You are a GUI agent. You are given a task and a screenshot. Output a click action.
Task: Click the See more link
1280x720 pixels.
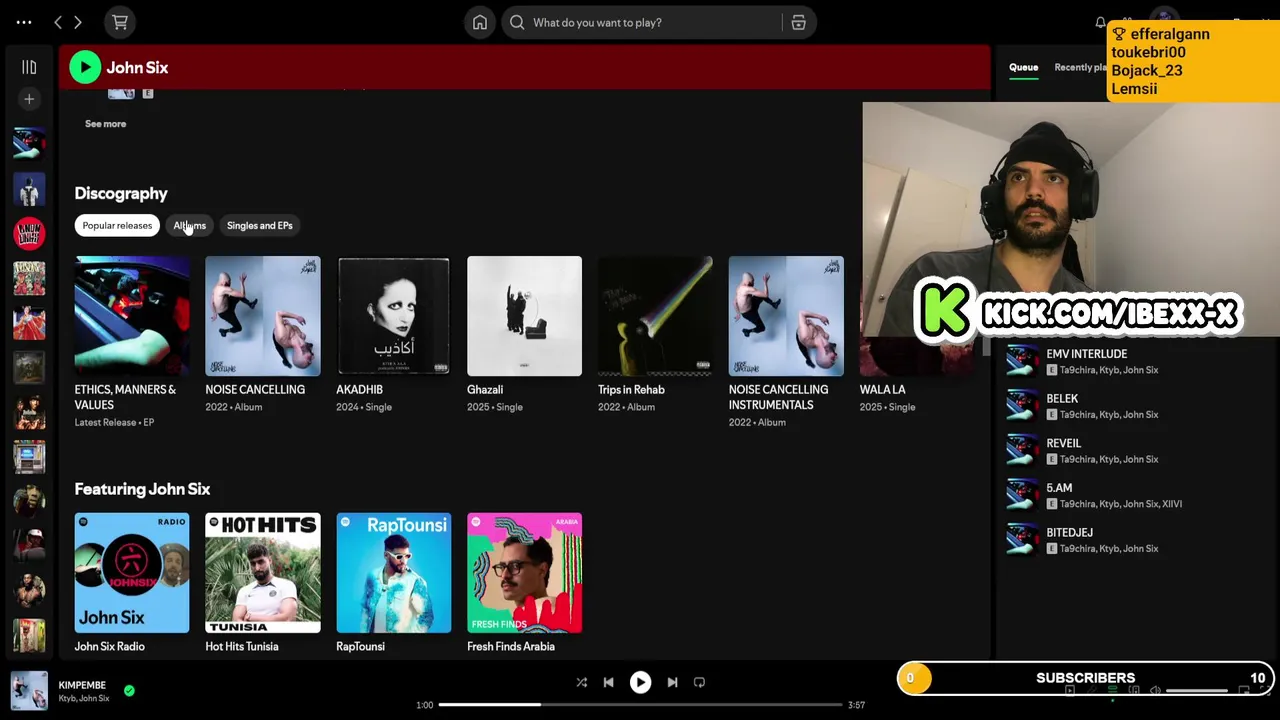pyautogui.click(x=105, y=124)
